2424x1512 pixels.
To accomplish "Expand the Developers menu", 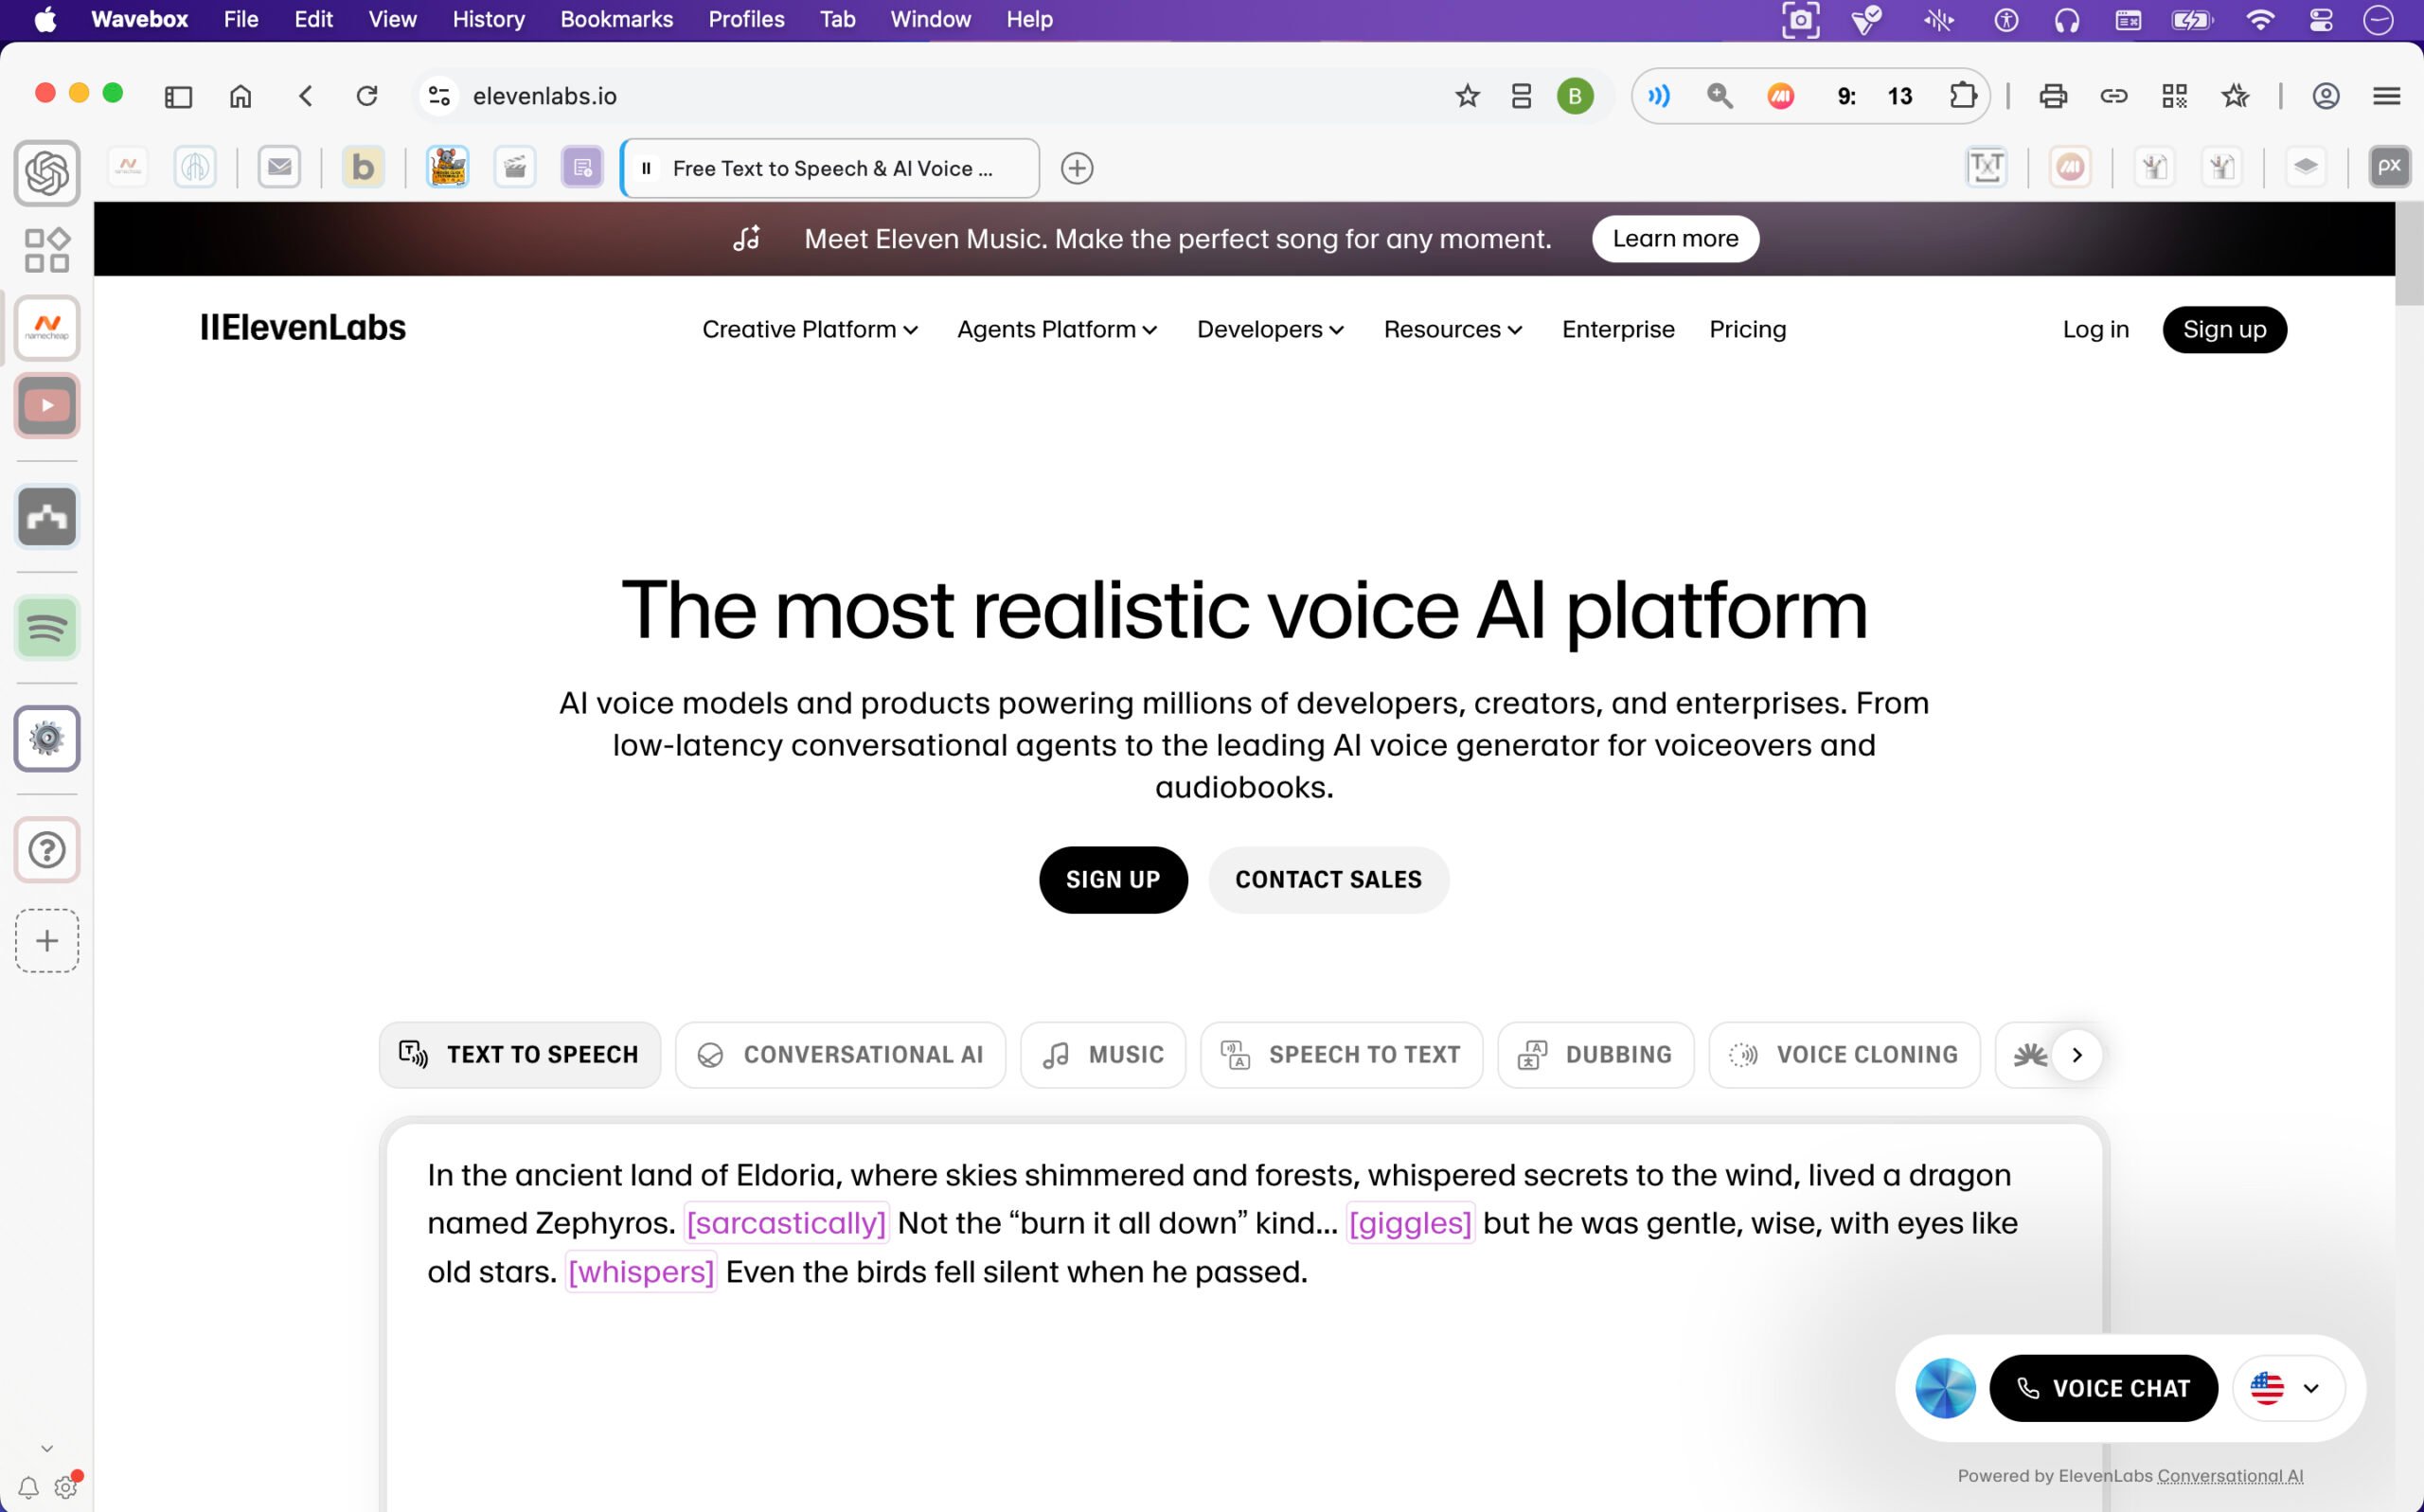I will 1269,329.
